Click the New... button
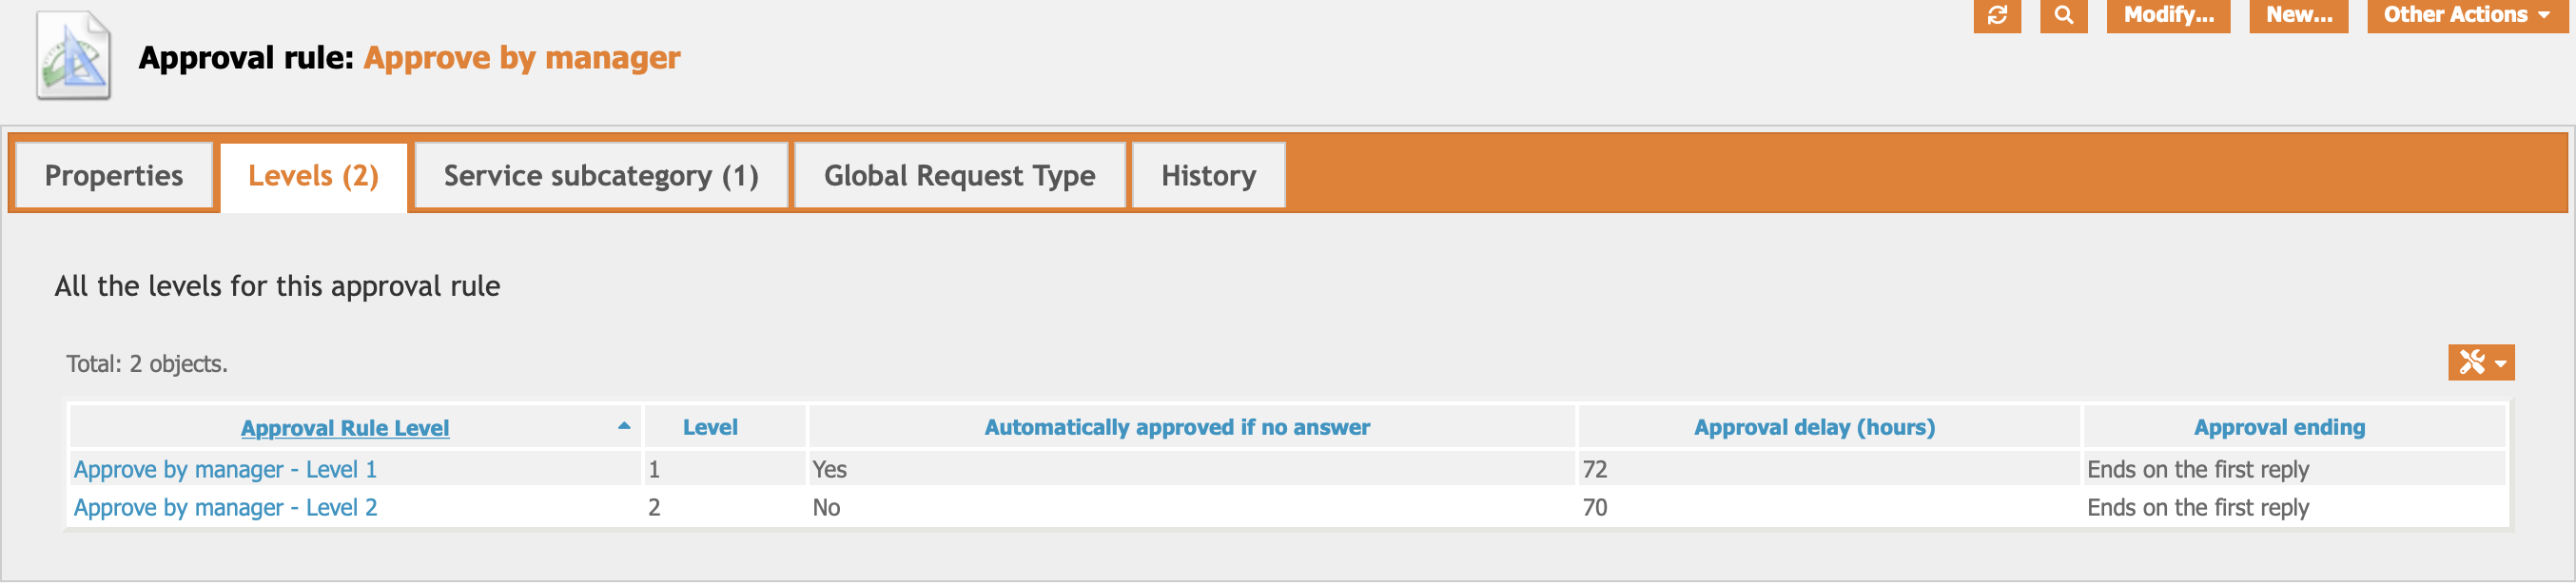The width and height of the screenshot is (2576, 586). tap(2298, 15)
